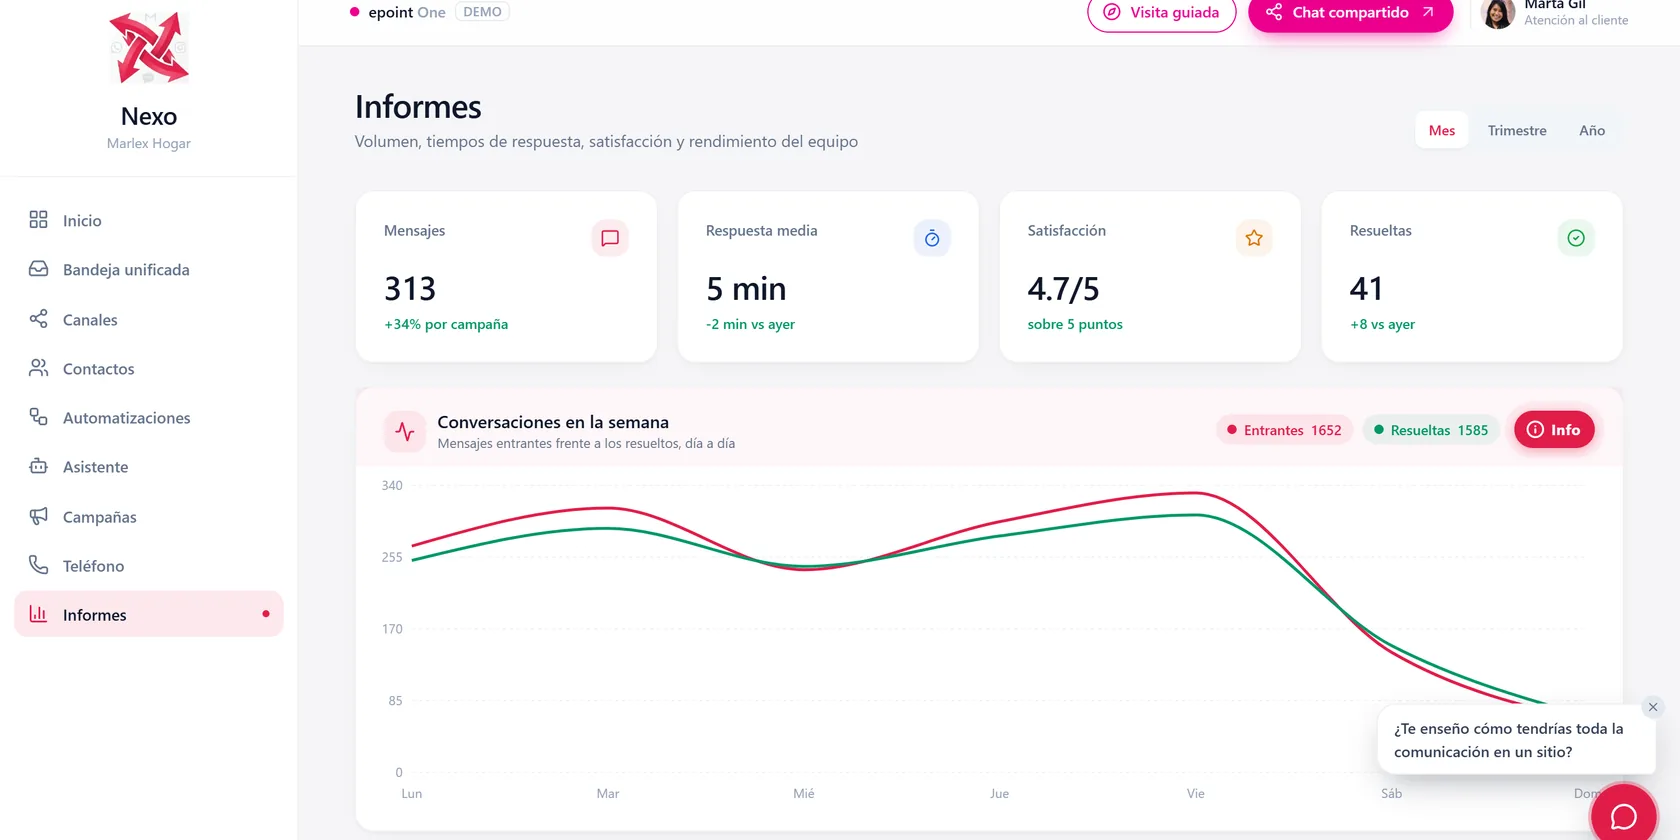
Task: Click the 'Mié' axis label on chart
Action: pos(804,794)
